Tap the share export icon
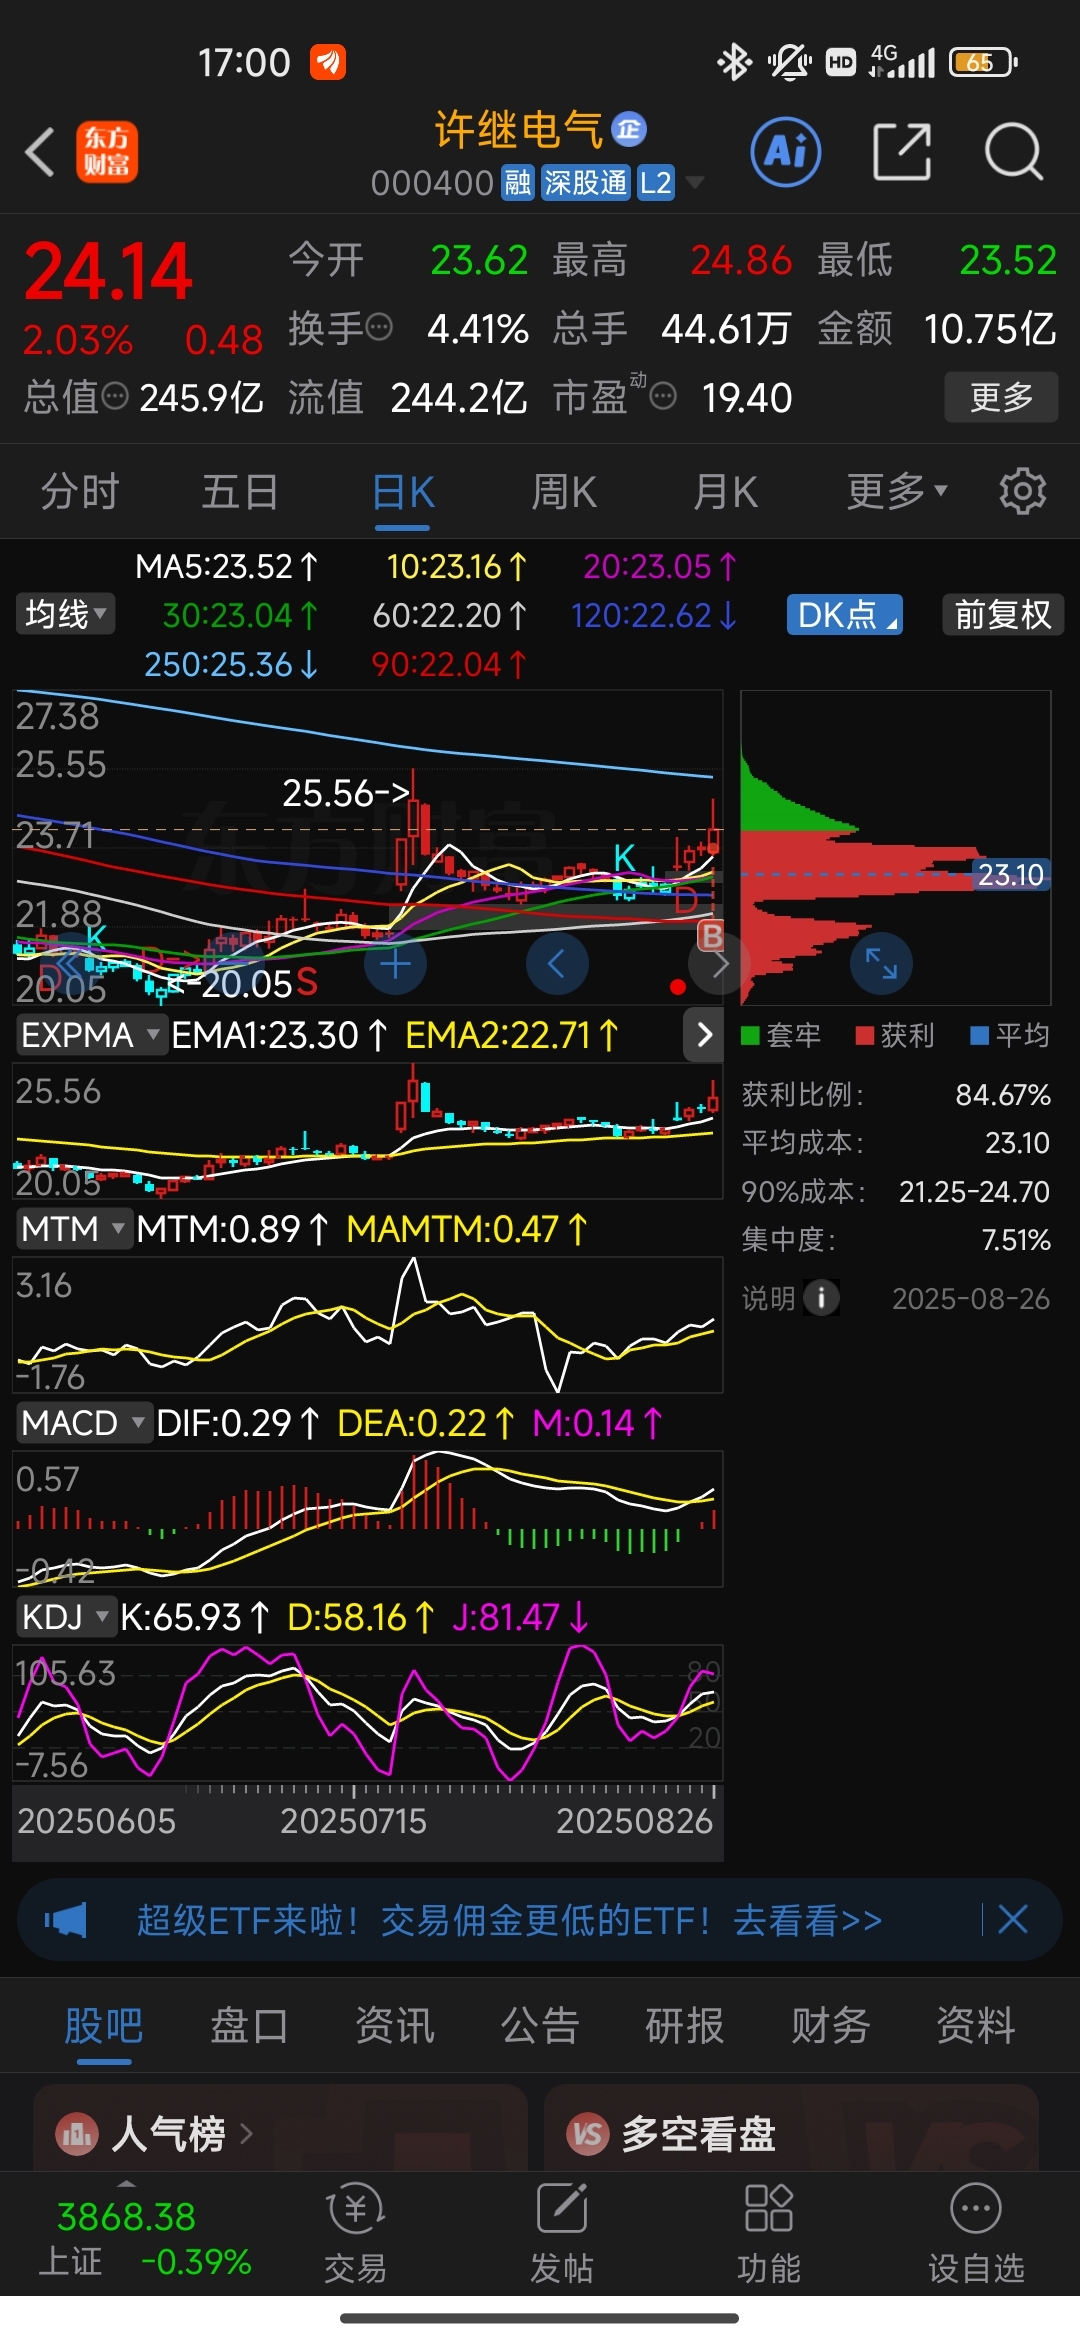 point(902,152)
